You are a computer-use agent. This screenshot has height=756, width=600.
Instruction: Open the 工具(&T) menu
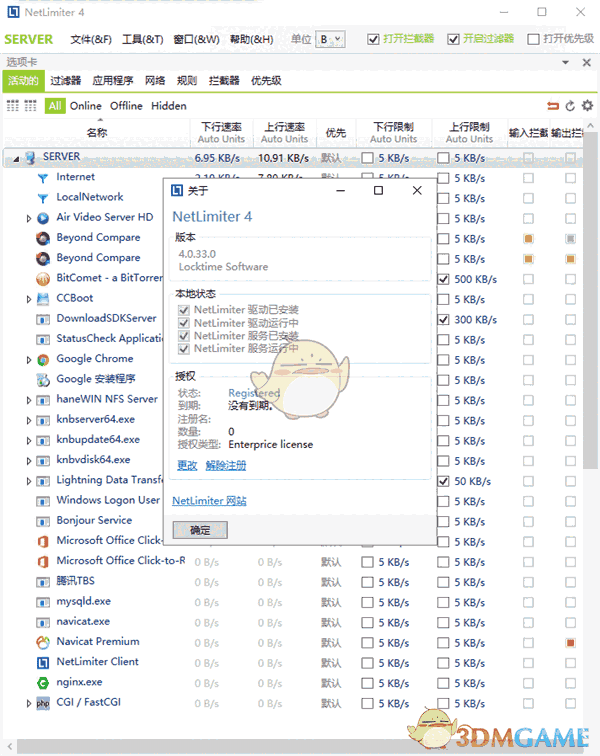(143, 40)
